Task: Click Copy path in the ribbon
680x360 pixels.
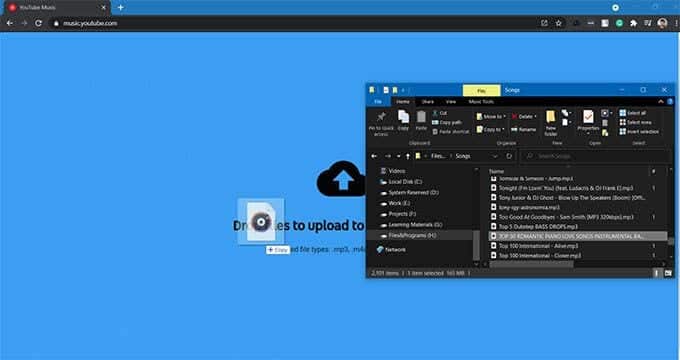Action: coord(447,122)
